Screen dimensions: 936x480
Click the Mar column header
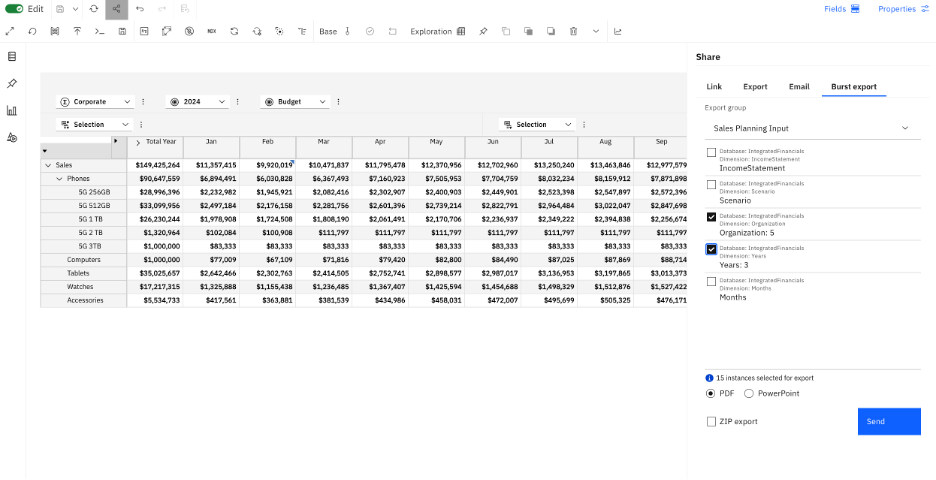coord(324,147)
